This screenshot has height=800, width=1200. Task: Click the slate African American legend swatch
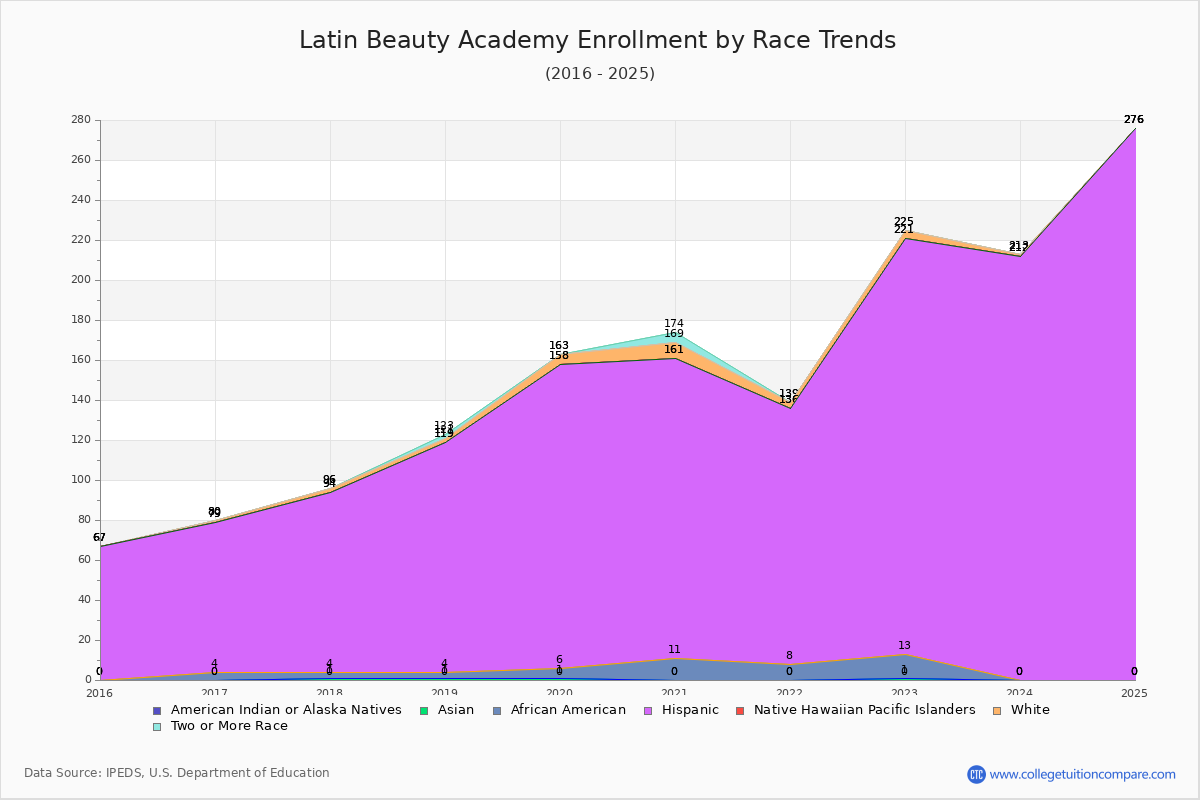(497, 710)
